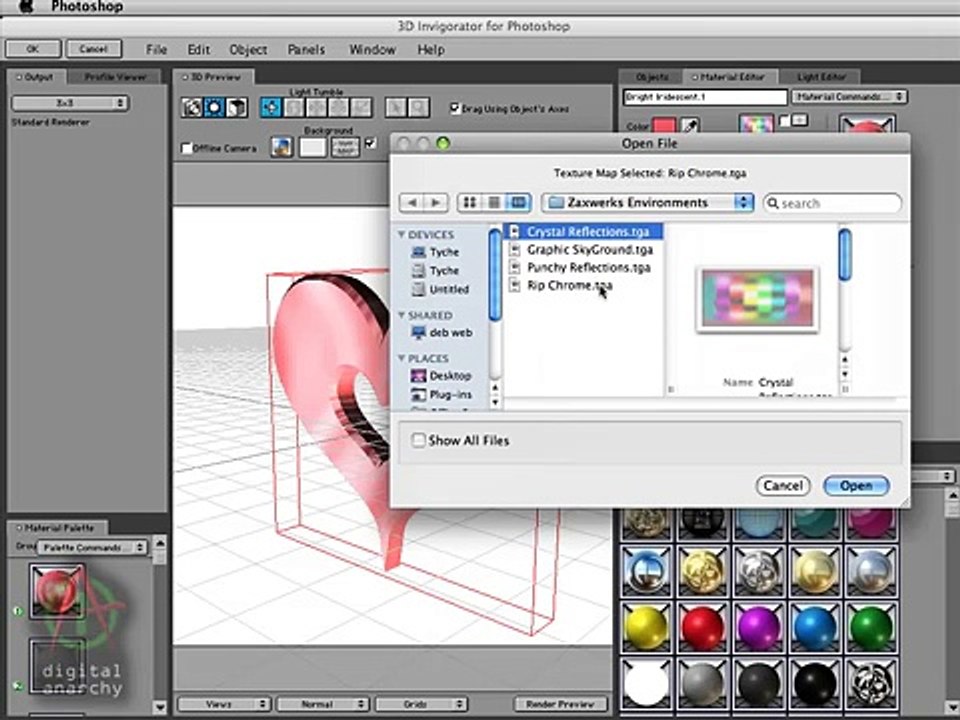Open the Panels menu
The width and height of the screenshot is (960, 720).
[306, 50]
